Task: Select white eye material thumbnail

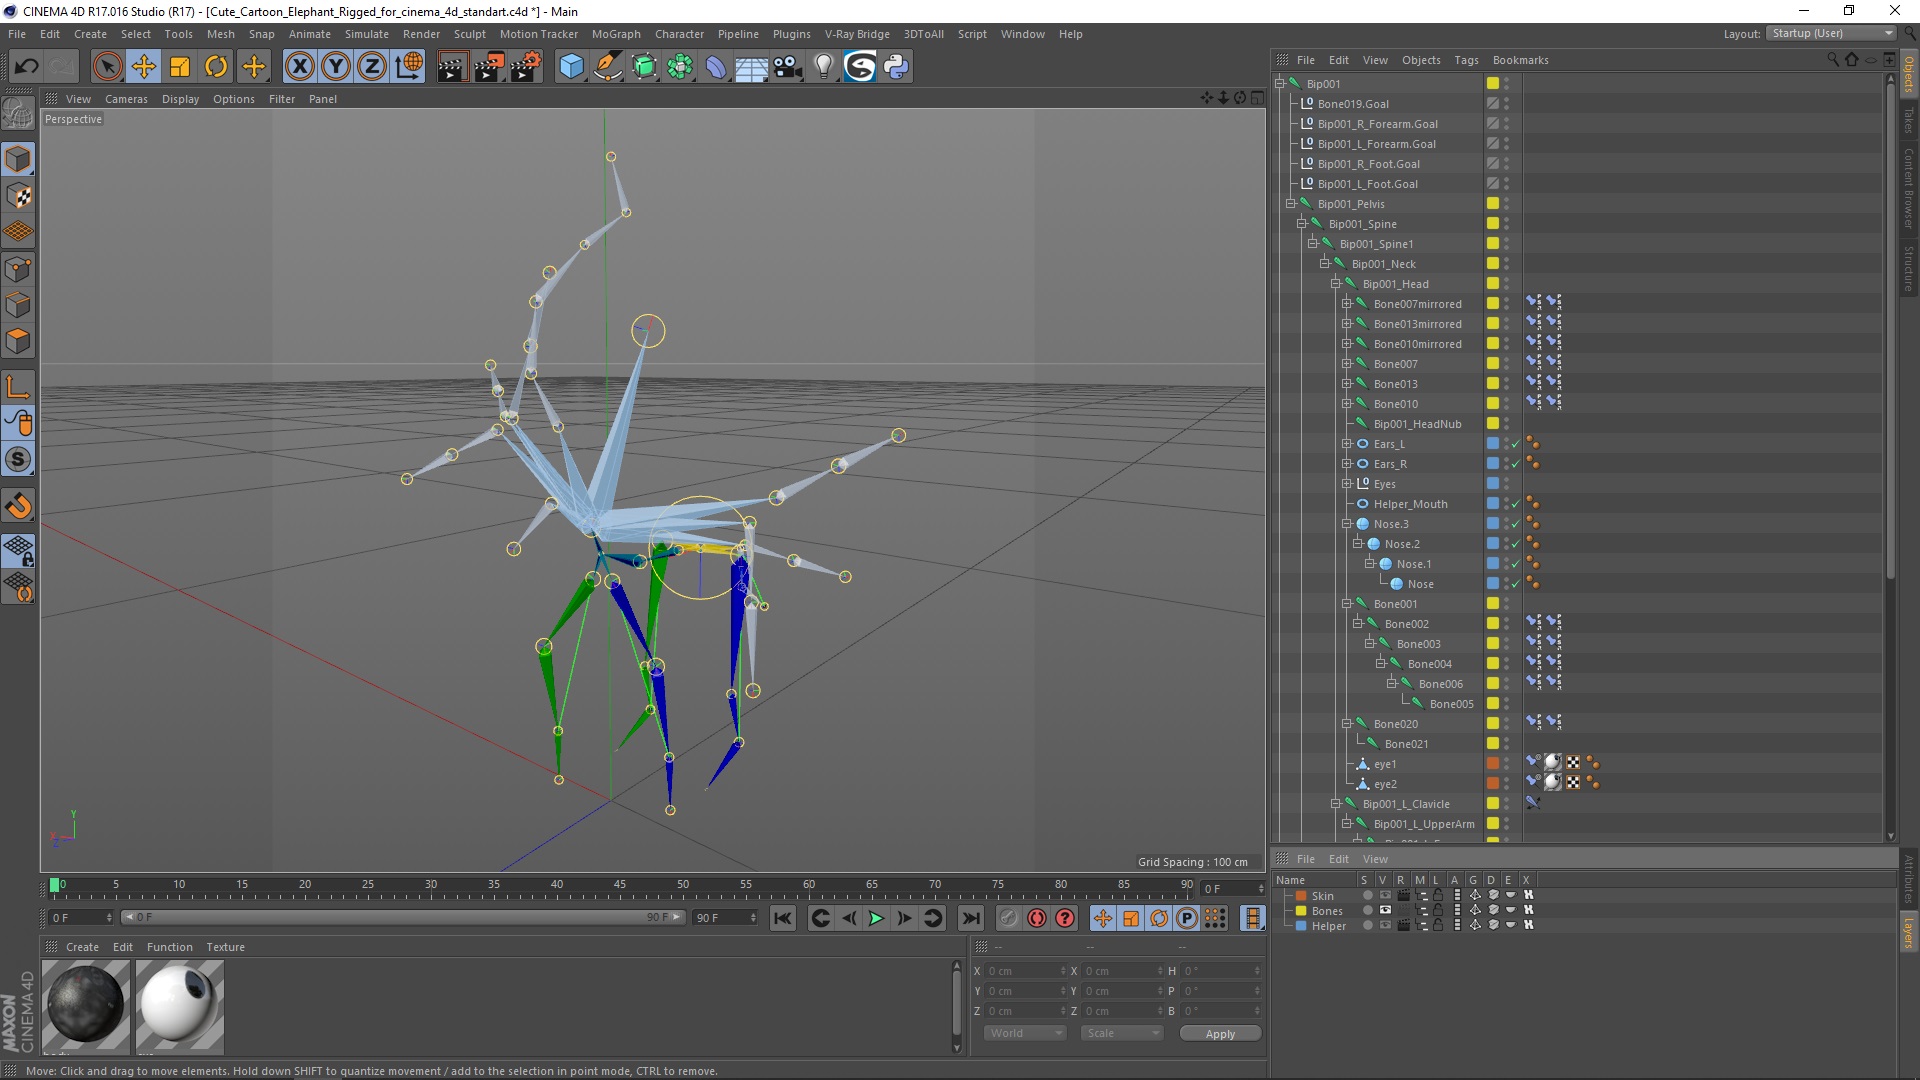Action: 180,1005
